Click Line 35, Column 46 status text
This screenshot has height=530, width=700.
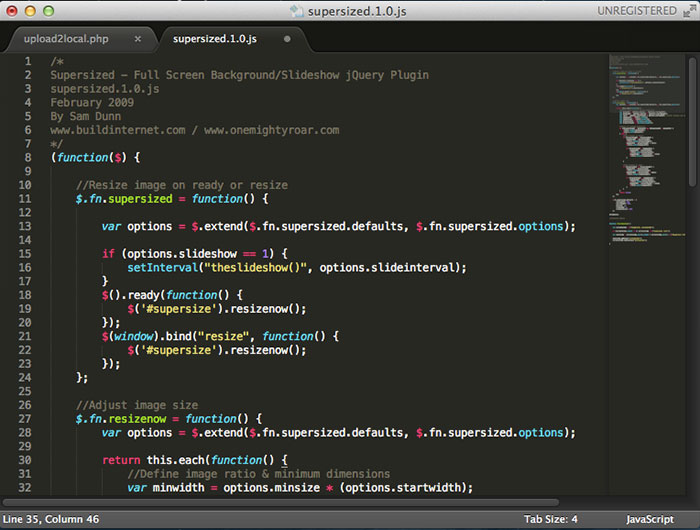click(x=51, y=519)
